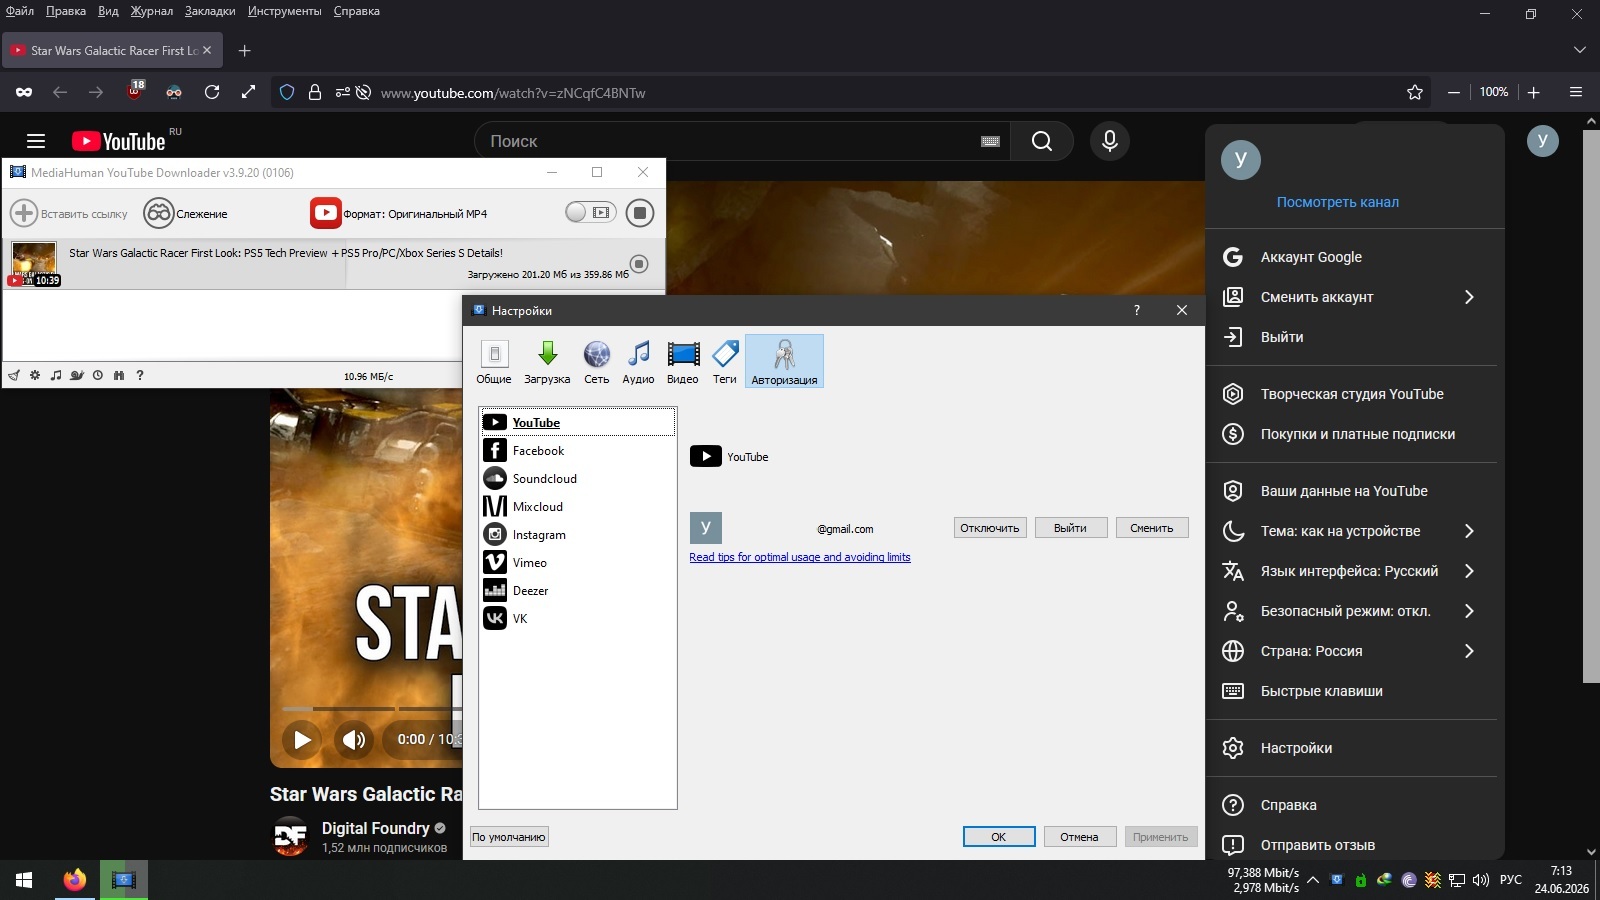
Task: Open Firefox list-all-tabs chevron
Action: [1580, 50]
